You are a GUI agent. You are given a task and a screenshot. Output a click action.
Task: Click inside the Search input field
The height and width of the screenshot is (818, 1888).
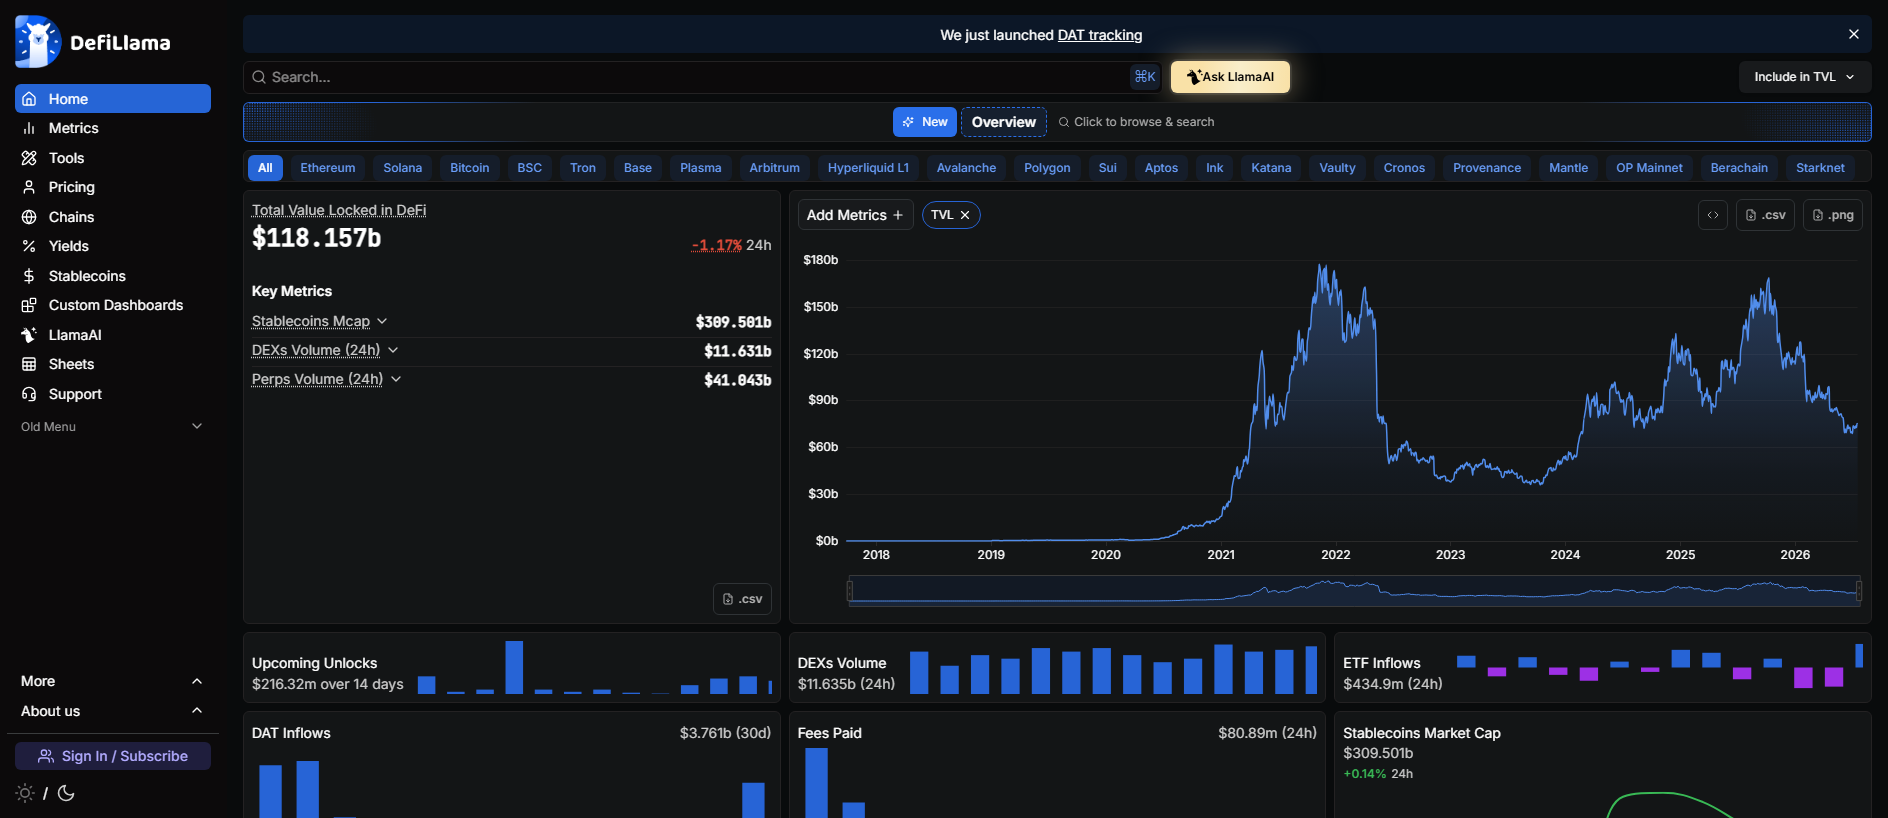pyautogui.click(x=701, y=77)
